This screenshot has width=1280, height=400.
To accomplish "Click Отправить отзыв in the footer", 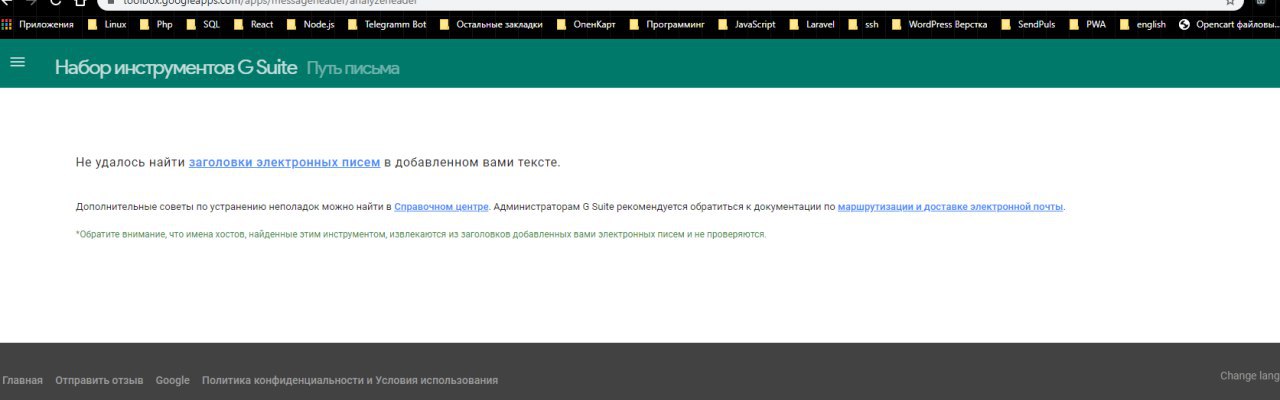I will pos(99,381).
